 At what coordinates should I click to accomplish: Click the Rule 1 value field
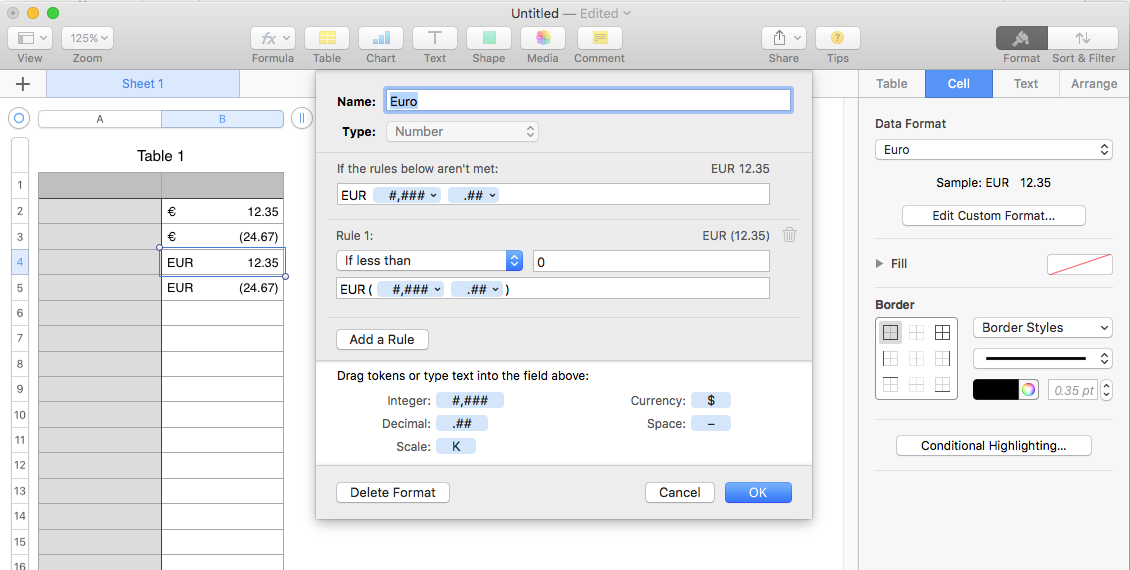651,261
